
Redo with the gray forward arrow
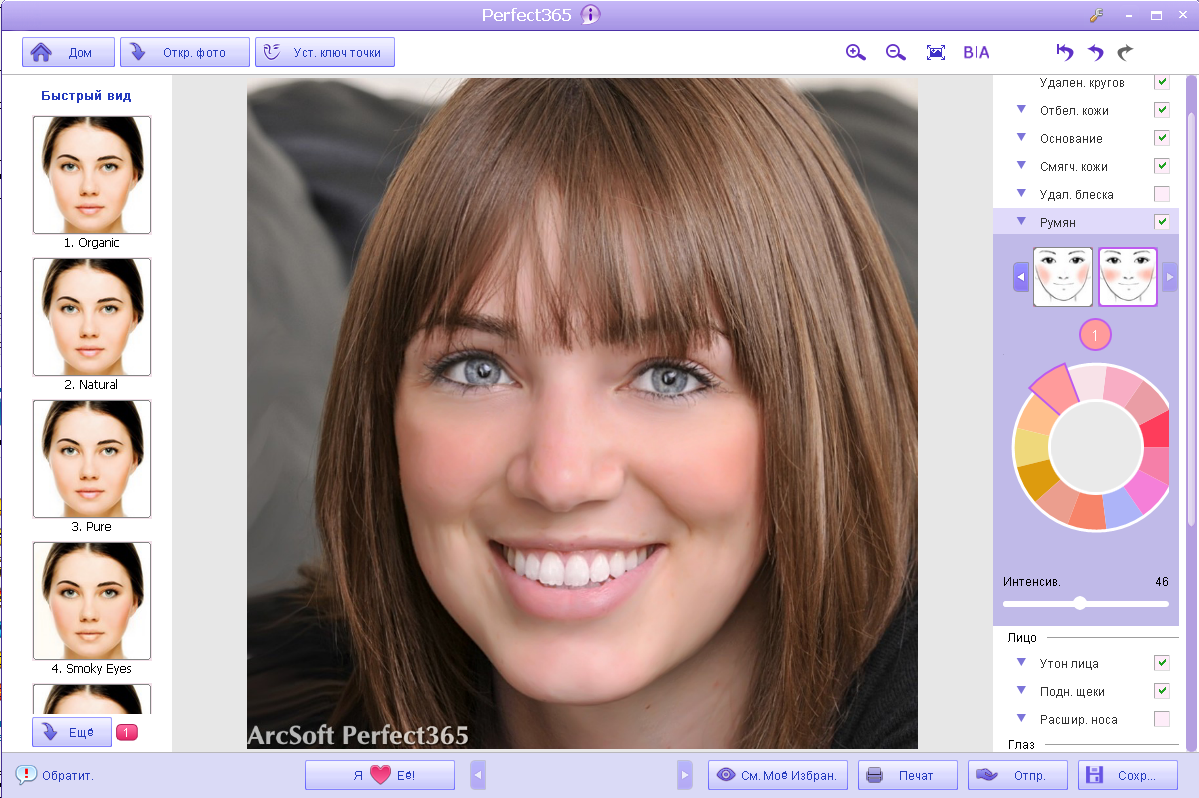click(x=1125, y=53)
